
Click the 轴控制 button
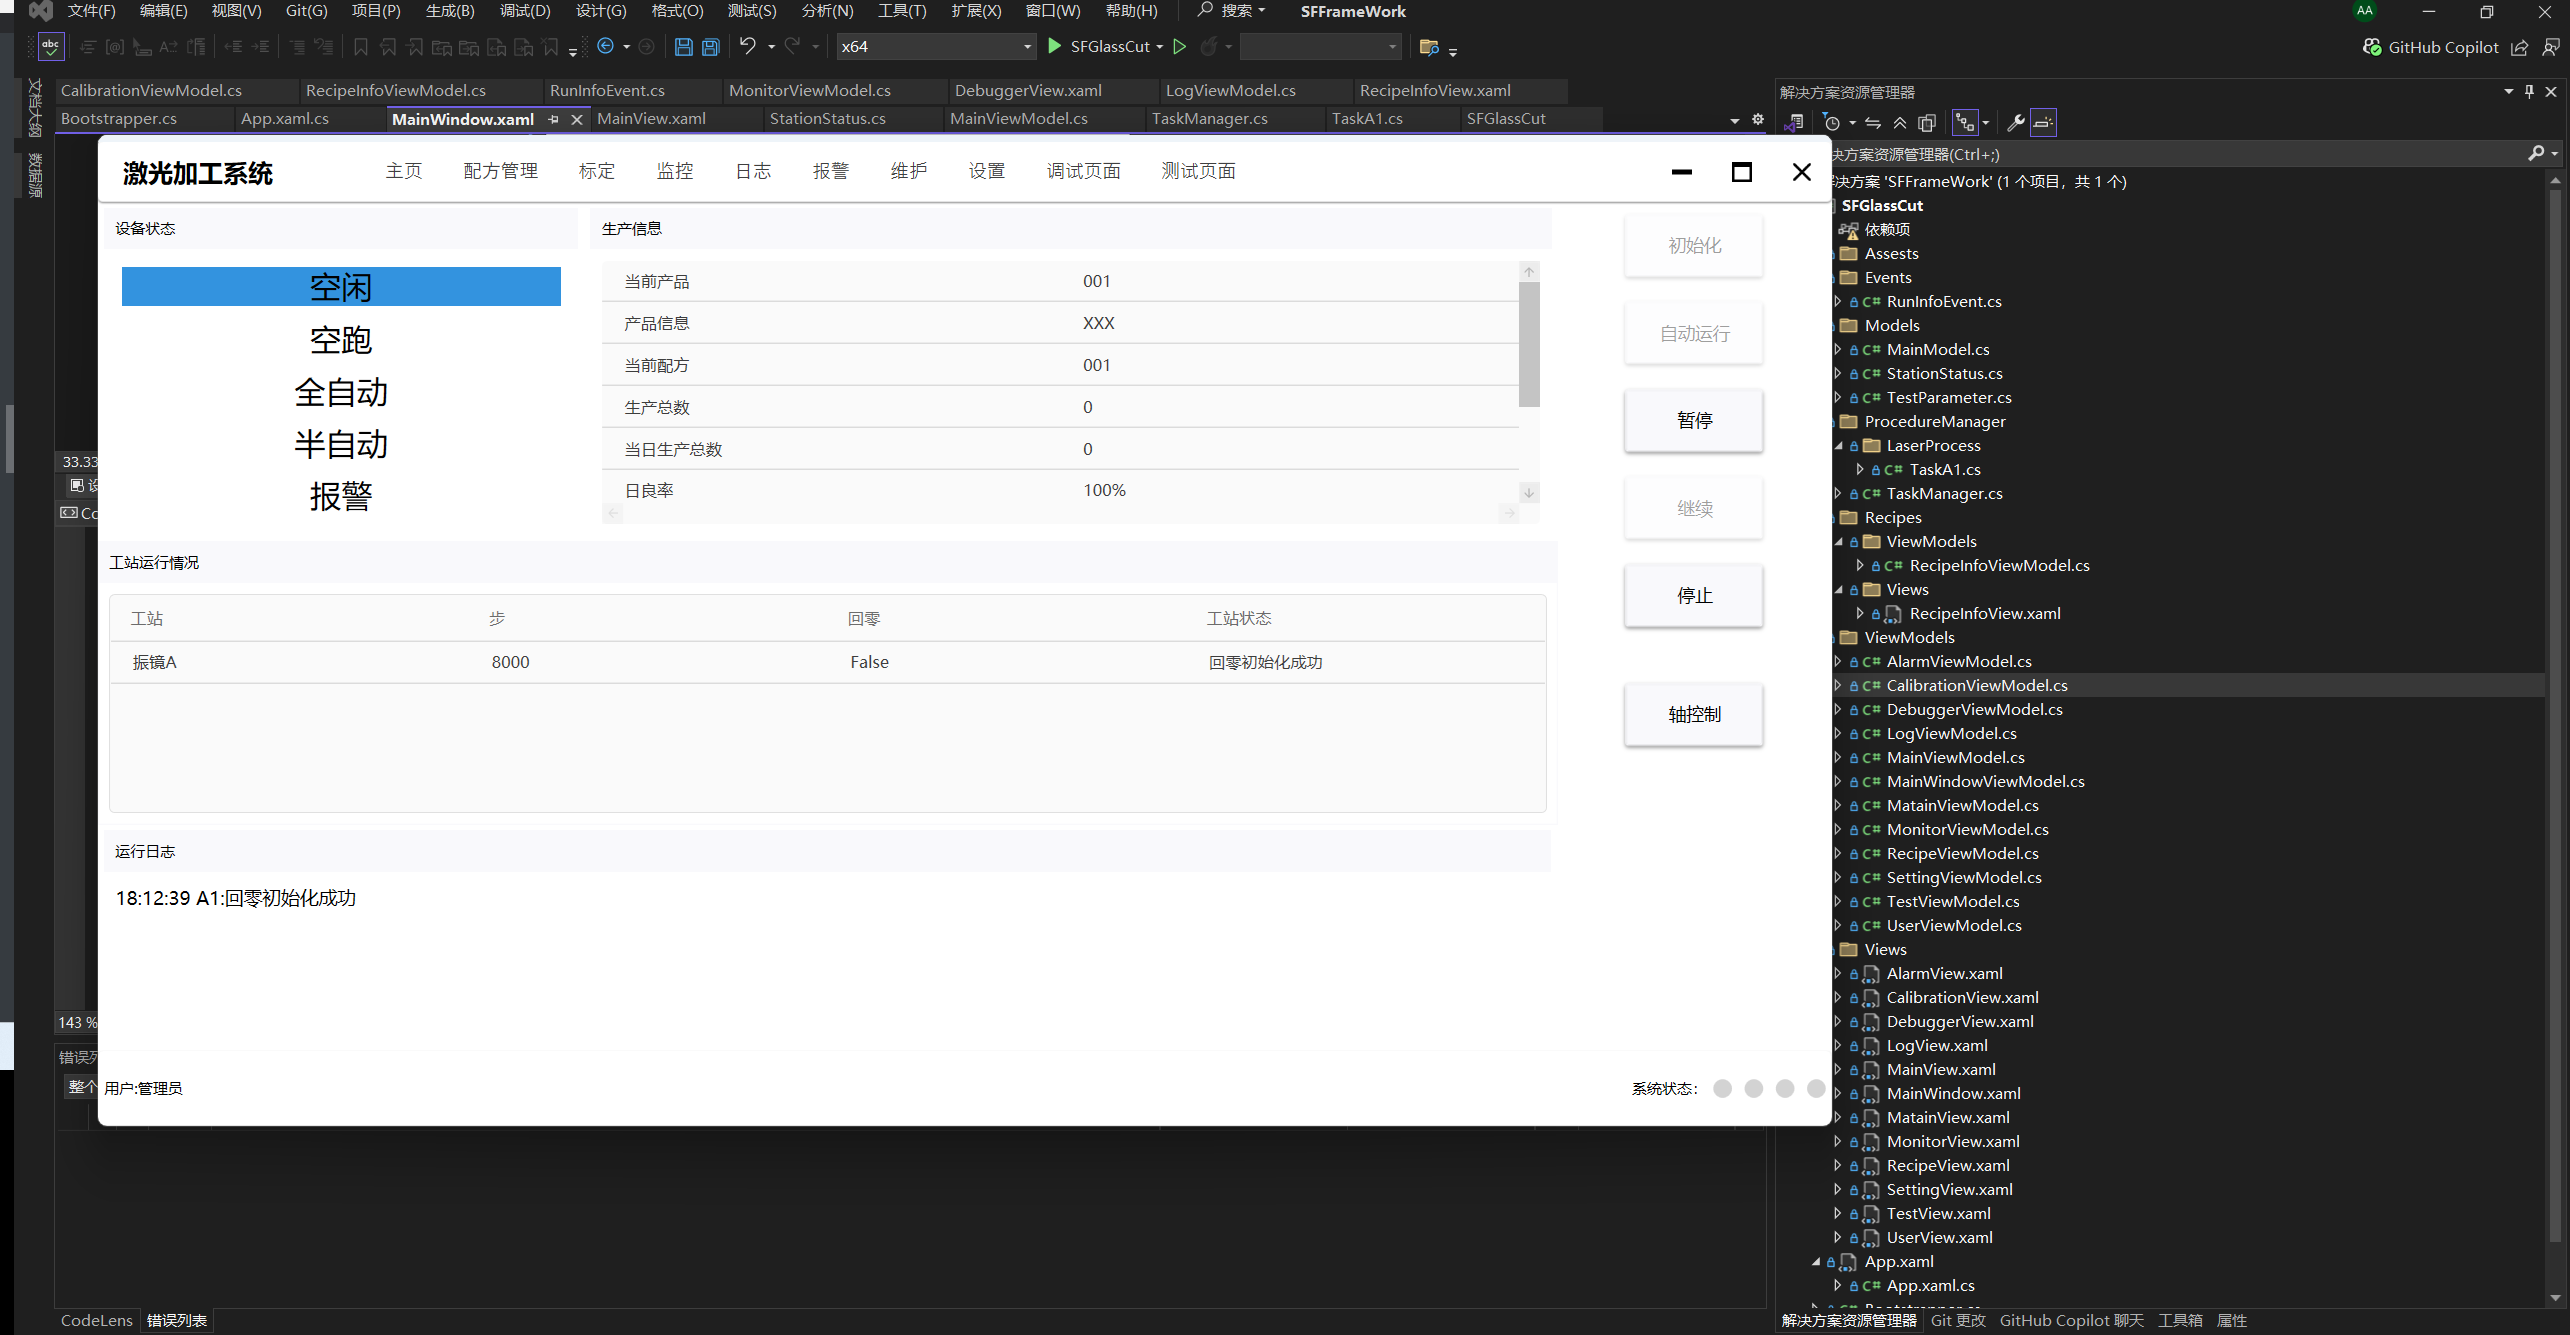[1693, 715]
